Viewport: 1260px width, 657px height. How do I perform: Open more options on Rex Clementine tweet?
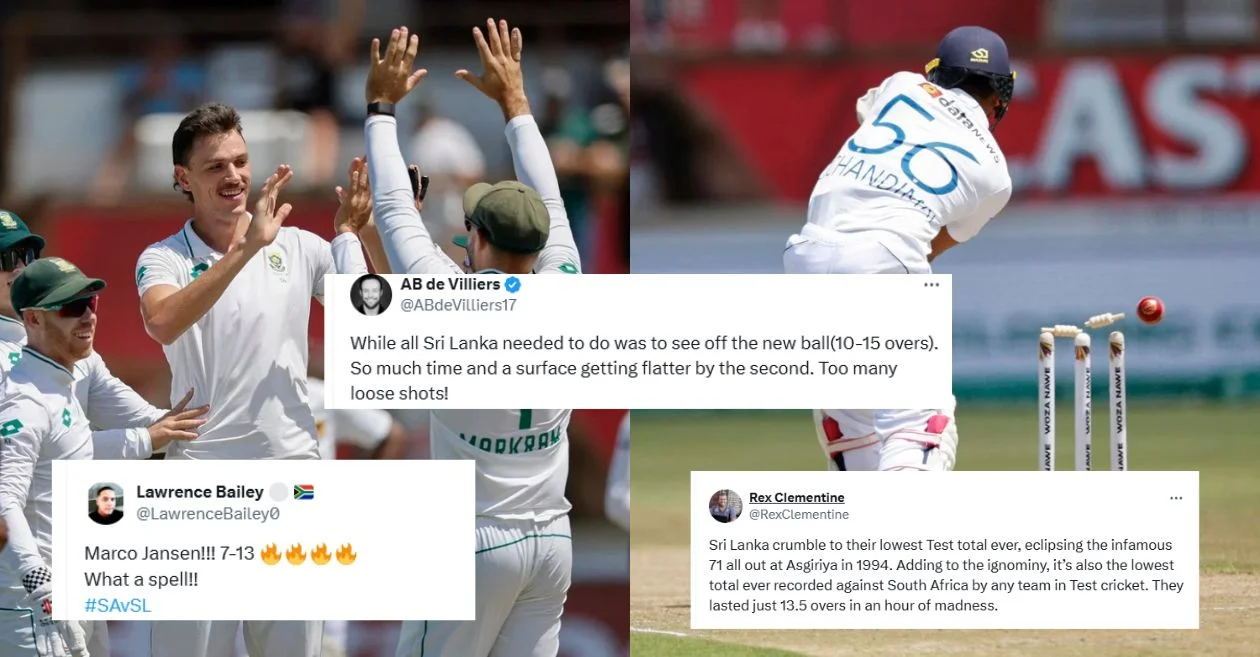(x=1176, y=497)
